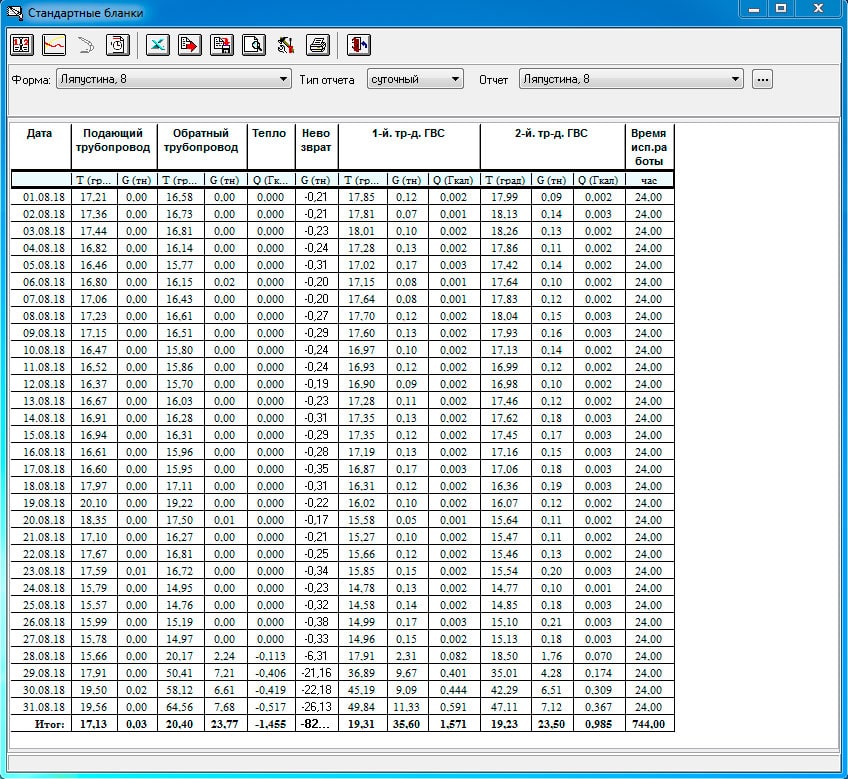The height and width of the screenshot is (779, 848).
Task: Open print preview with magnifier icon
Action: [x=254, y=44]
